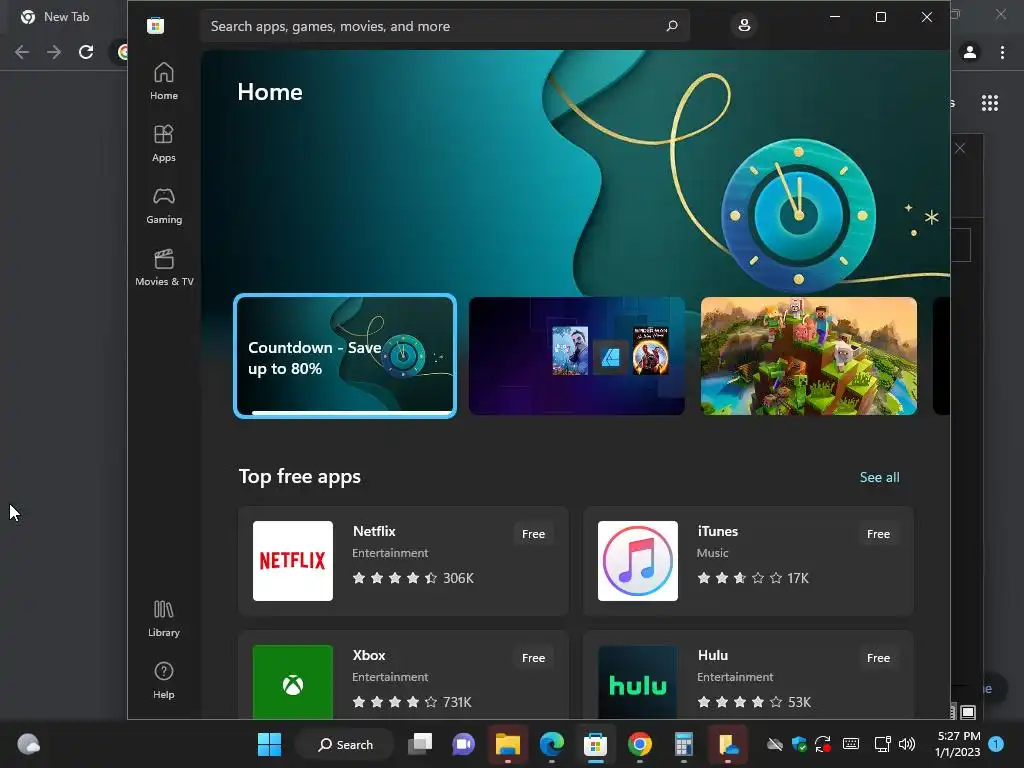Click See all for Top free apps

point(879,477)
